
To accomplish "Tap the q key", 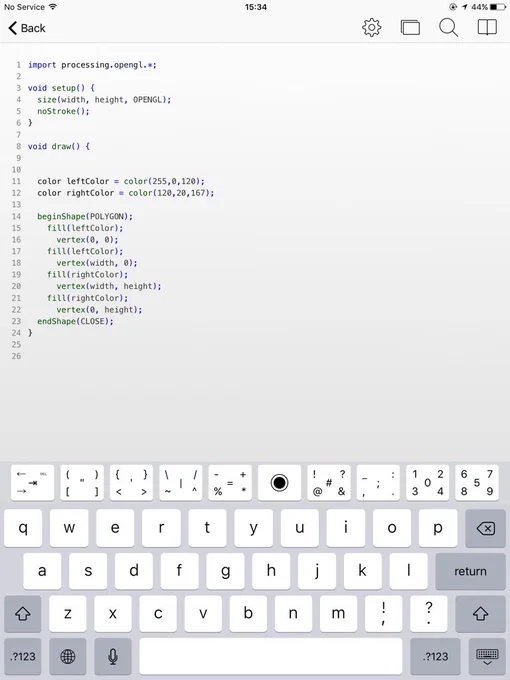I will (x=23, y=528).
